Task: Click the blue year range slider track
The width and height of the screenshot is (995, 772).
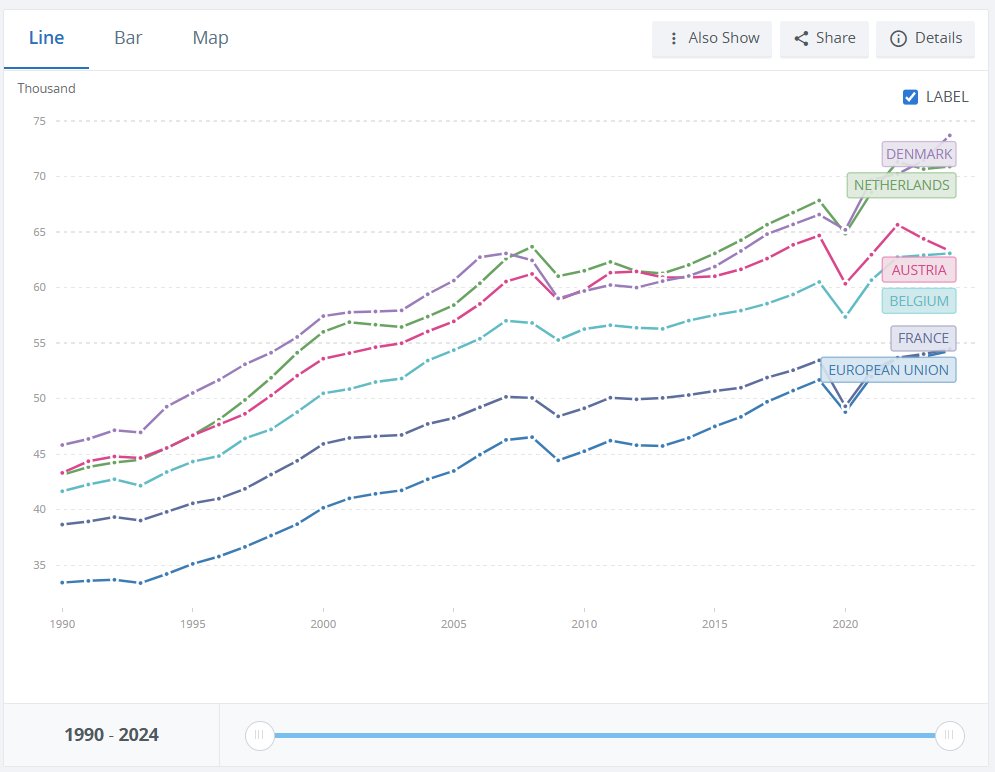Action: pos(604,735)
